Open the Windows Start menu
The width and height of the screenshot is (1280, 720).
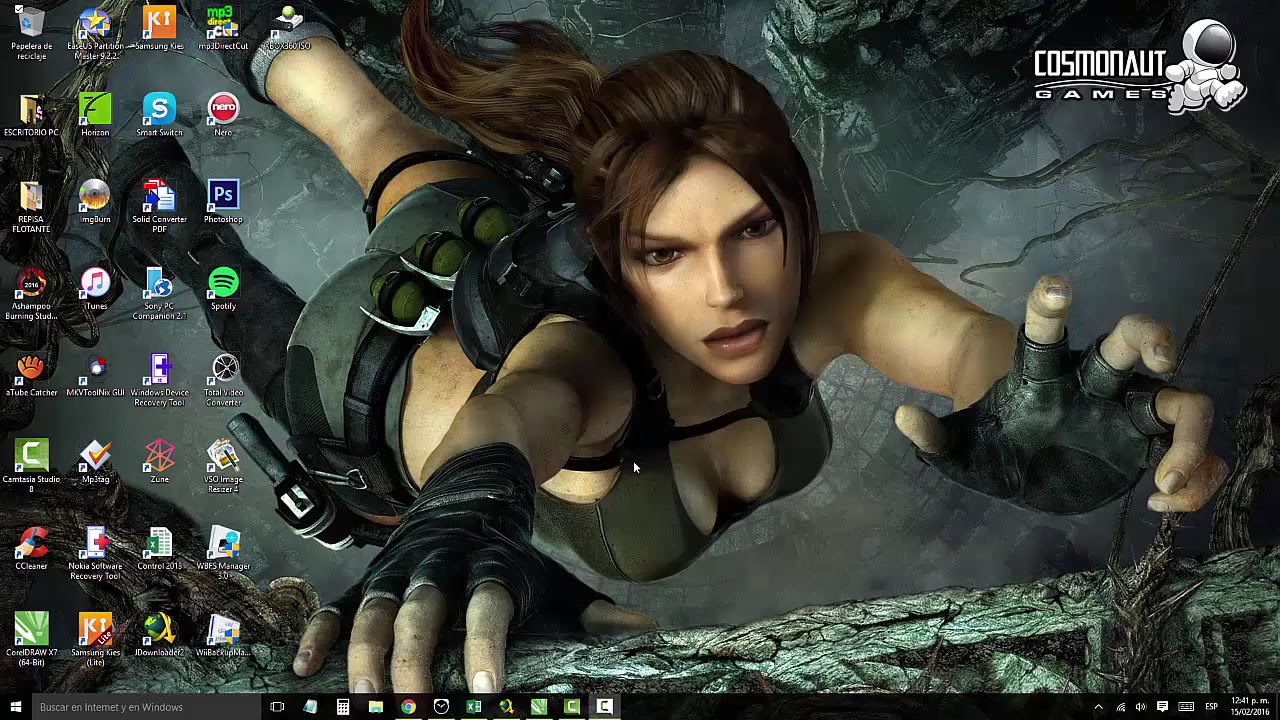coord(15,707)
